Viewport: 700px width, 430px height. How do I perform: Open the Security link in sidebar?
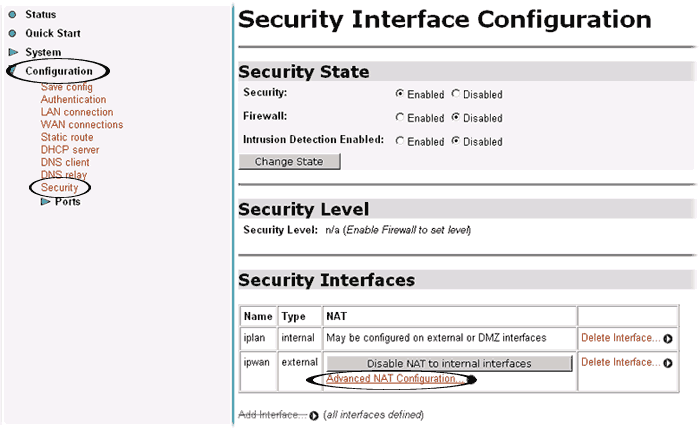(x=59, y=188)
